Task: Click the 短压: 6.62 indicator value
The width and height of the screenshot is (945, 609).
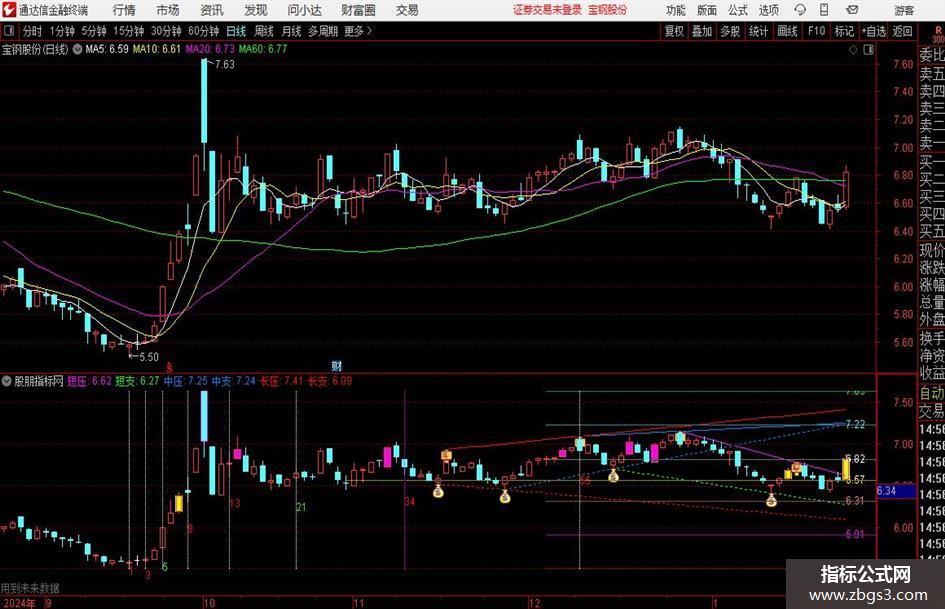Action: coord(89,381)
